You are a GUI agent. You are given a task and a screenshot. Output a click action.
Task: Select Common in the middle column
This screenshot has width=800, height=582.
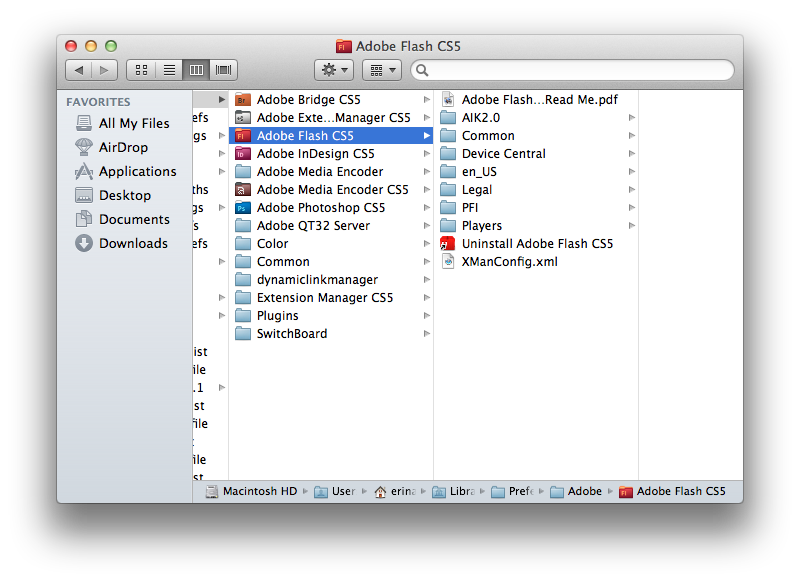click(x=283, y=262)
